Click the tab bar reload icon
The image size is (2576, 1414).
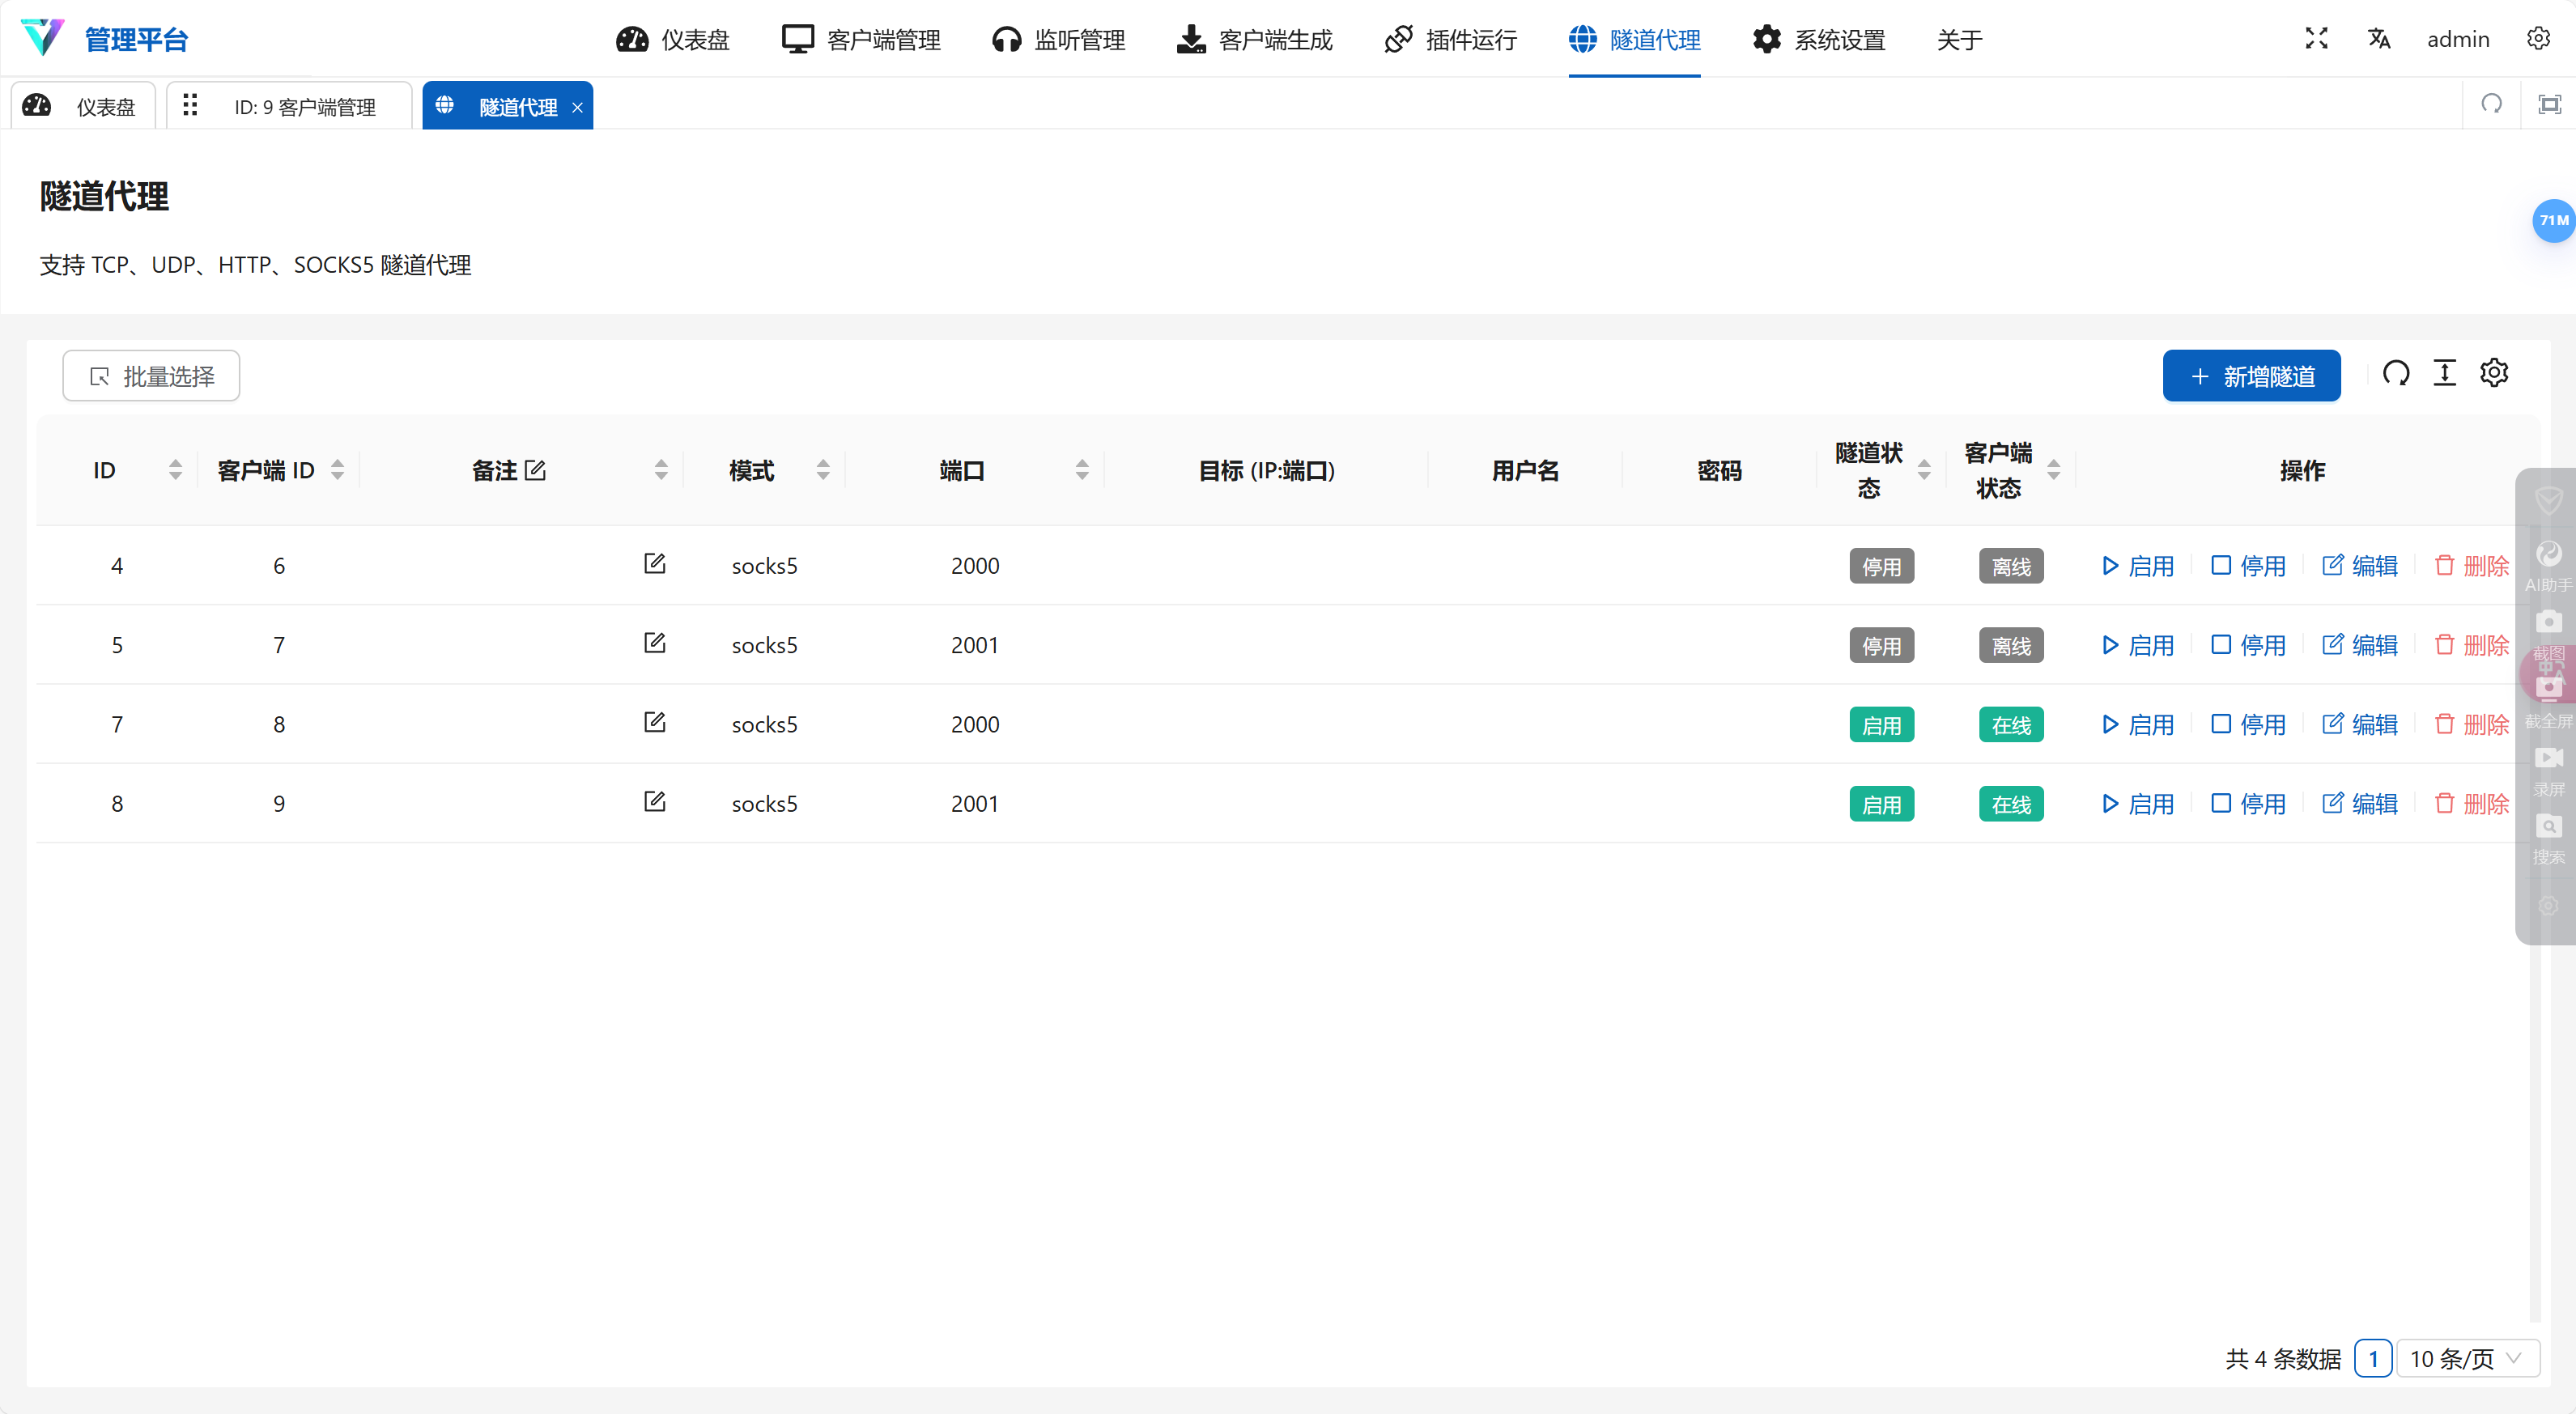tap(2491, 104)
